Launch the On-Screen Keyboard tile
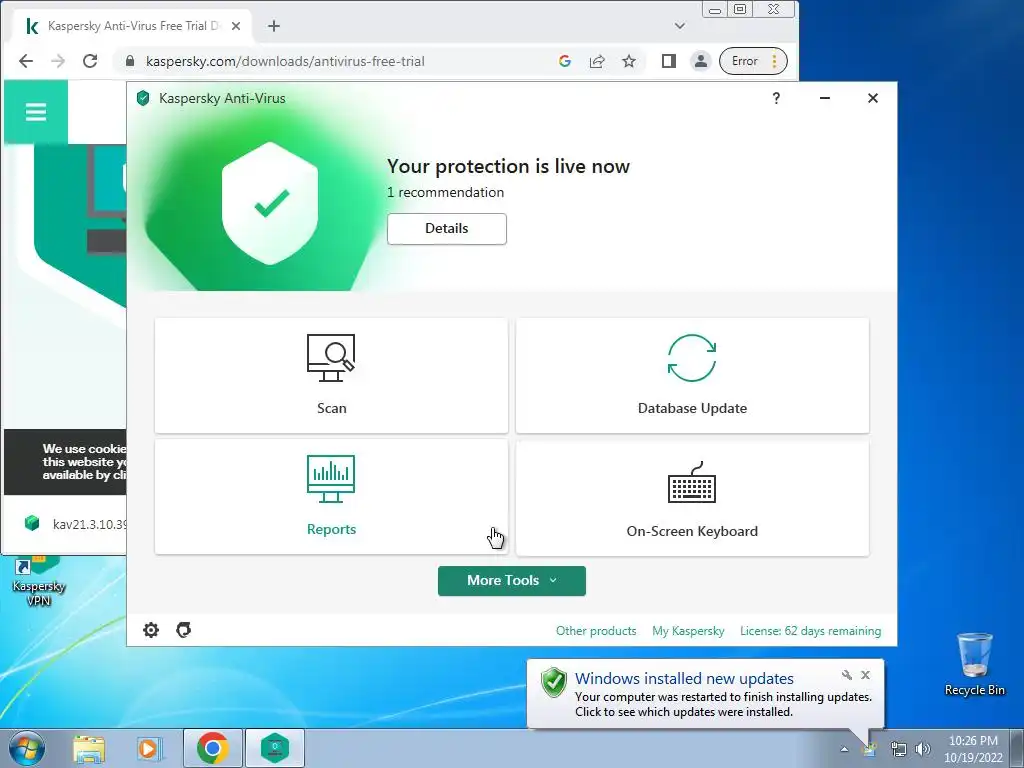Image resolution: width=1024 pixels, height=768 pixels. [x=692, y=497]
